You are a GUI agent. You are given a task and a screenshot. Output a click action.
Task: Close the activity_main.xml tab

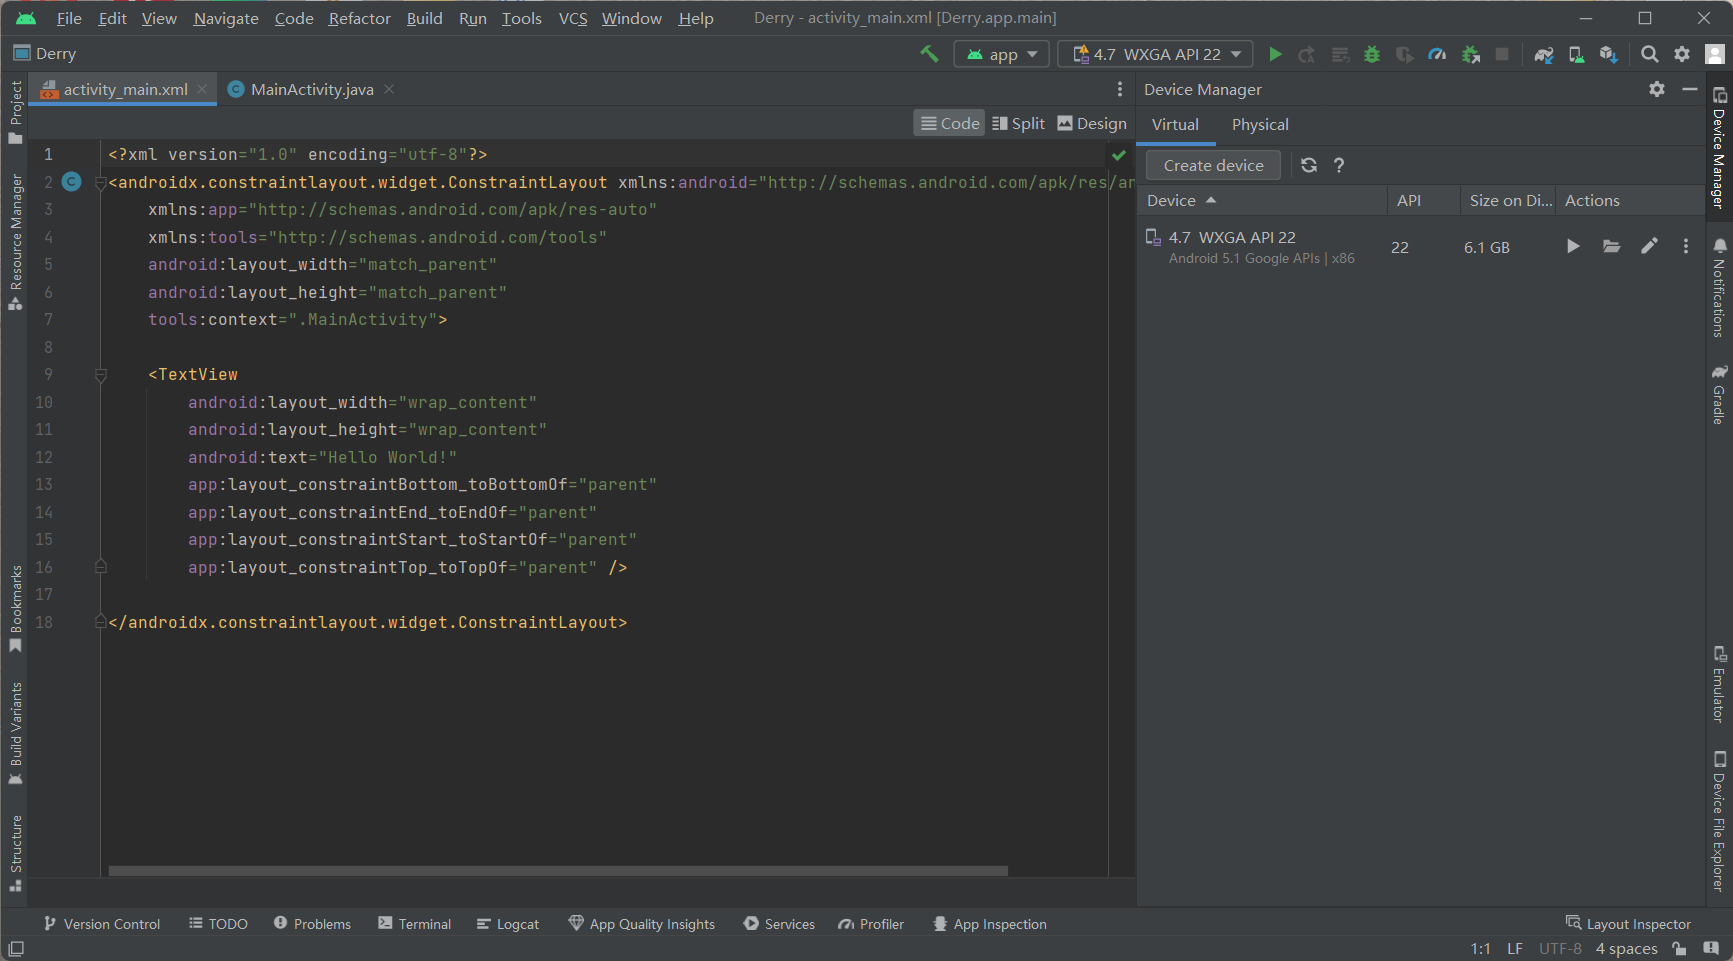click(x=202, y=89)
